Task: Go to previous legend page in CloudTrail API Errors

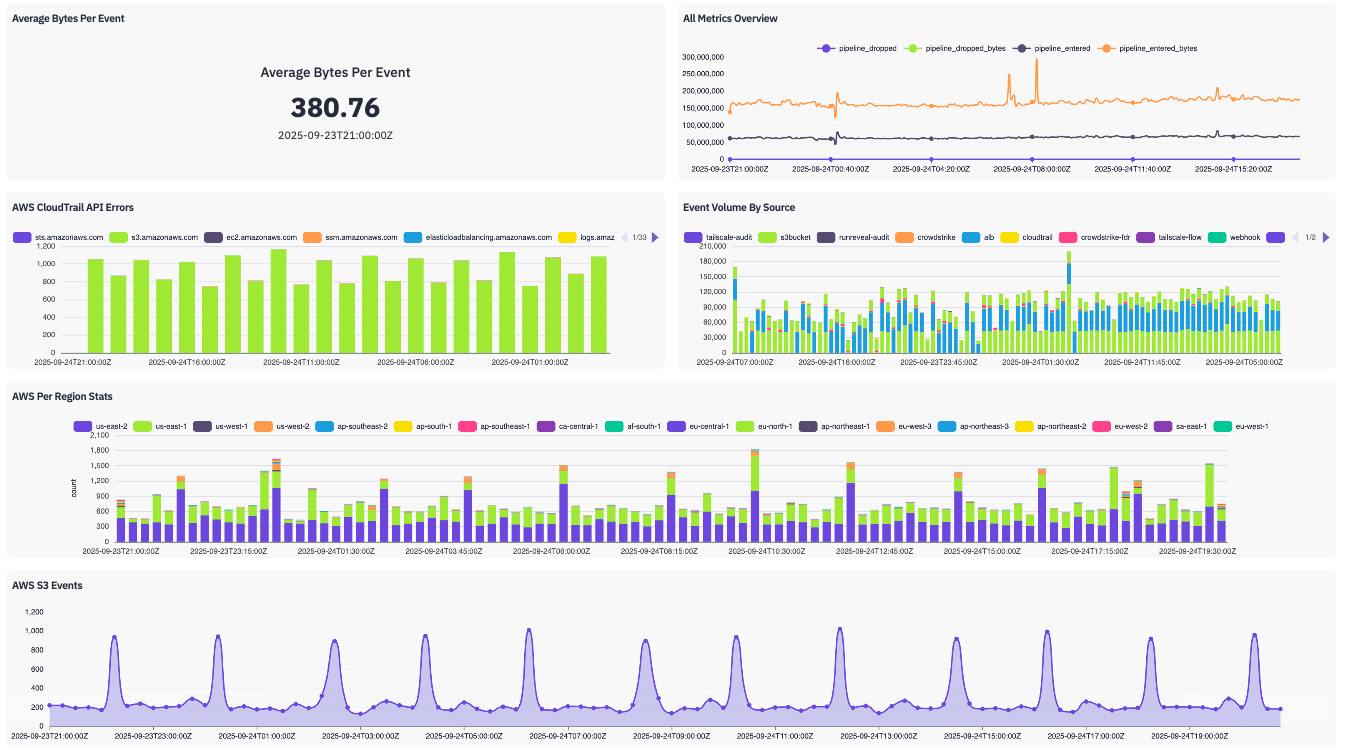Action: (624, 237)
